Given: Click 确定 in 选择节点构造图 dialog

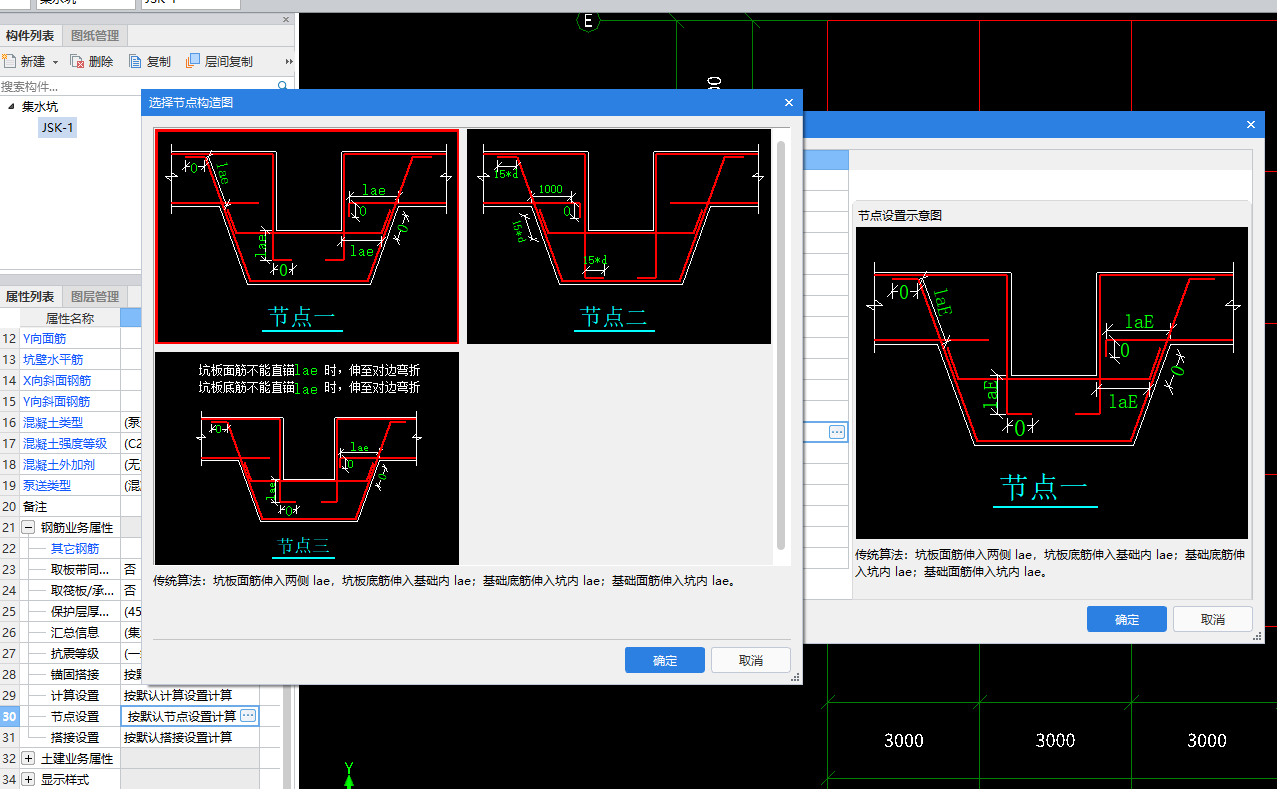Looking at the screenshot, I should [x=665, y=660].
